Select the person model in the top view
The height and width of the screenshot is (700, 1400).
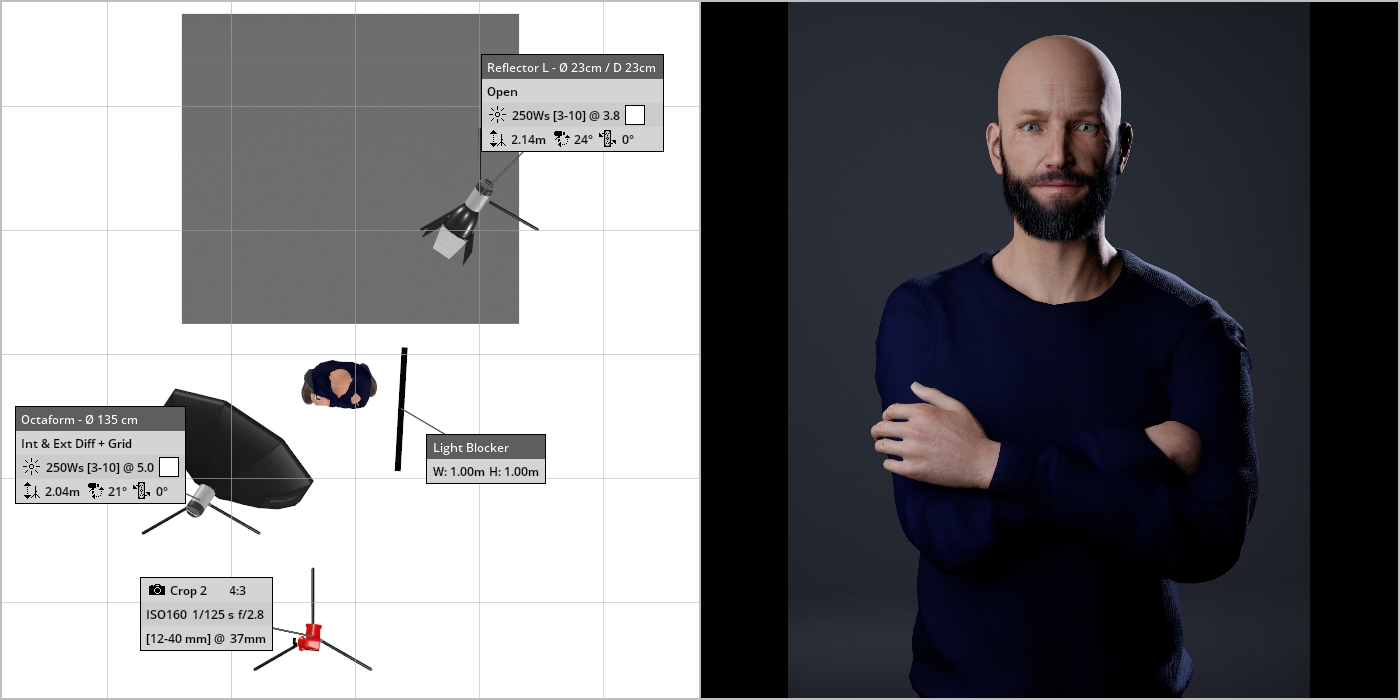[339, 385]
